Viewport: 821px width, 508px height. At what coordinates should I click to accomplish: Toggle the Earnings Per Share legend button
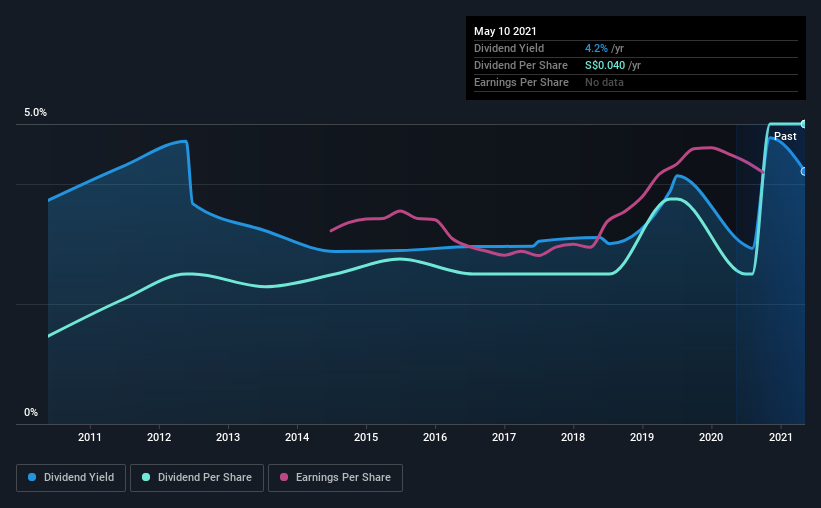[335, 478]
